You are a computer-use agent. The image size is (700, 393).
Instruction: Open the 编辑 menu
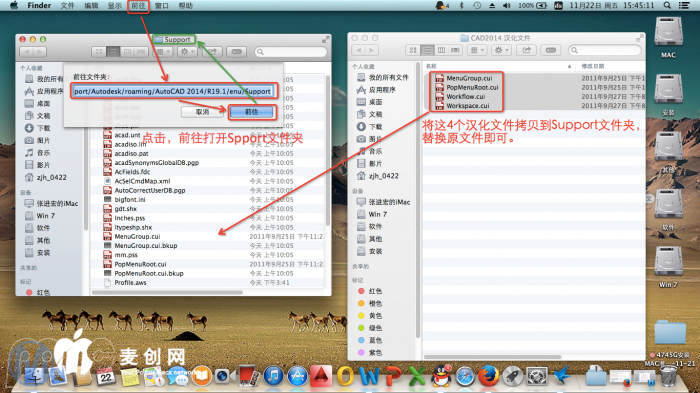[x=91, y=5]
